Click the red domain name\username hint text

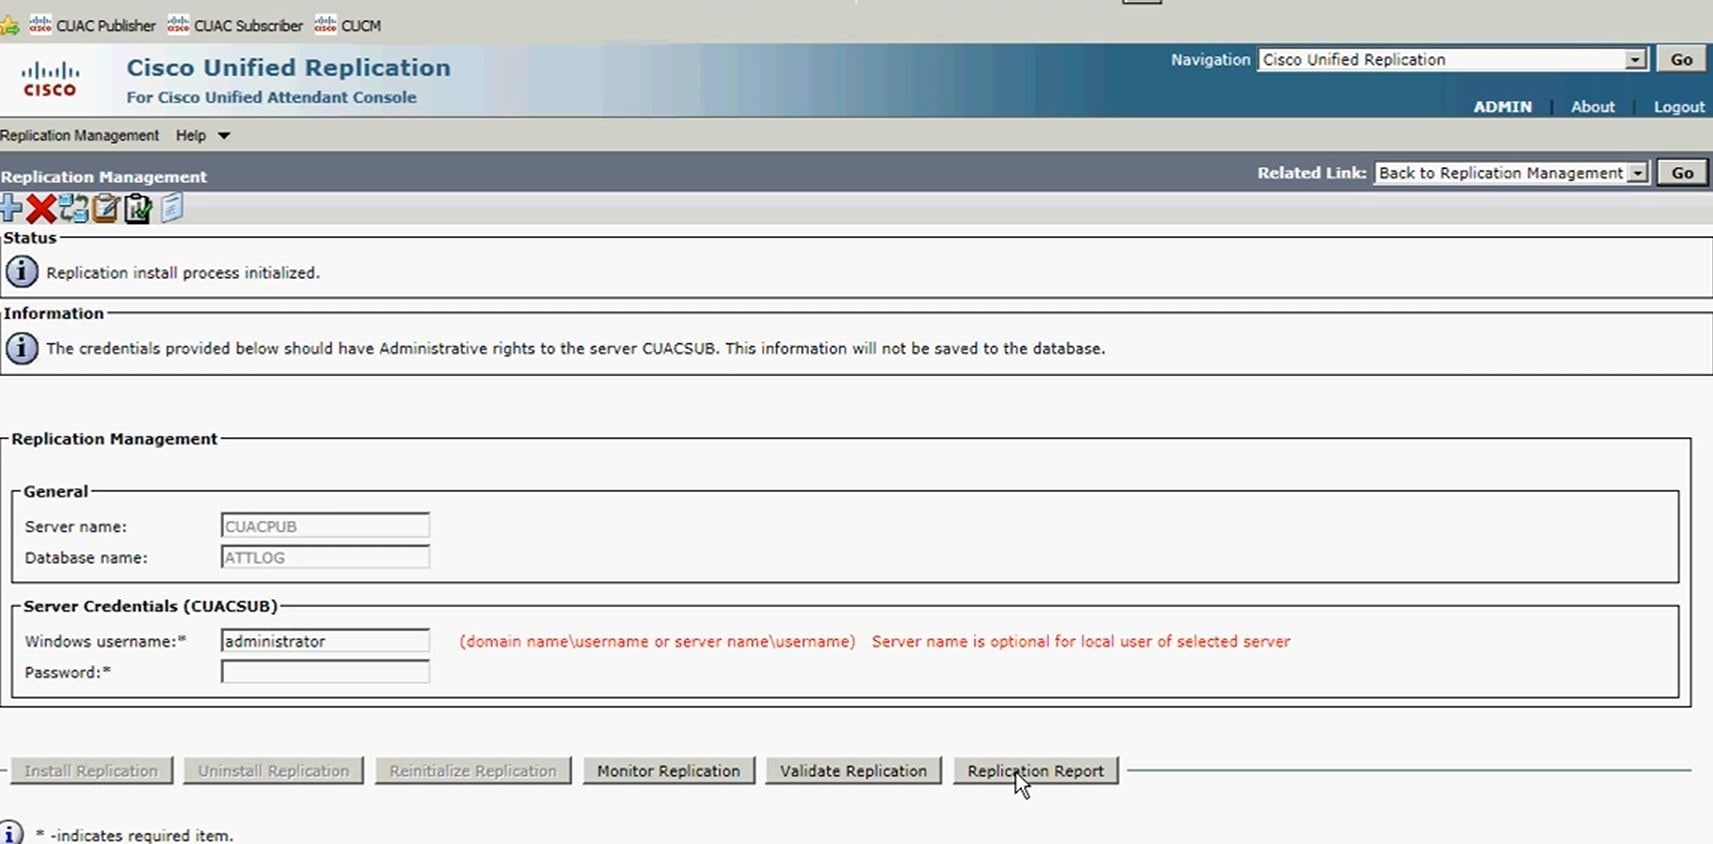click(657, 641)
